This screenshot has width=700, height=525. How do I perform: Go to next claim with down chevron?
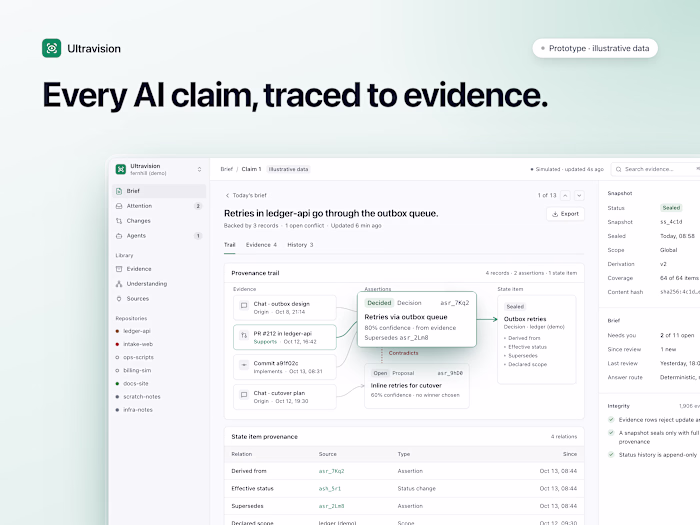(579, 196)
